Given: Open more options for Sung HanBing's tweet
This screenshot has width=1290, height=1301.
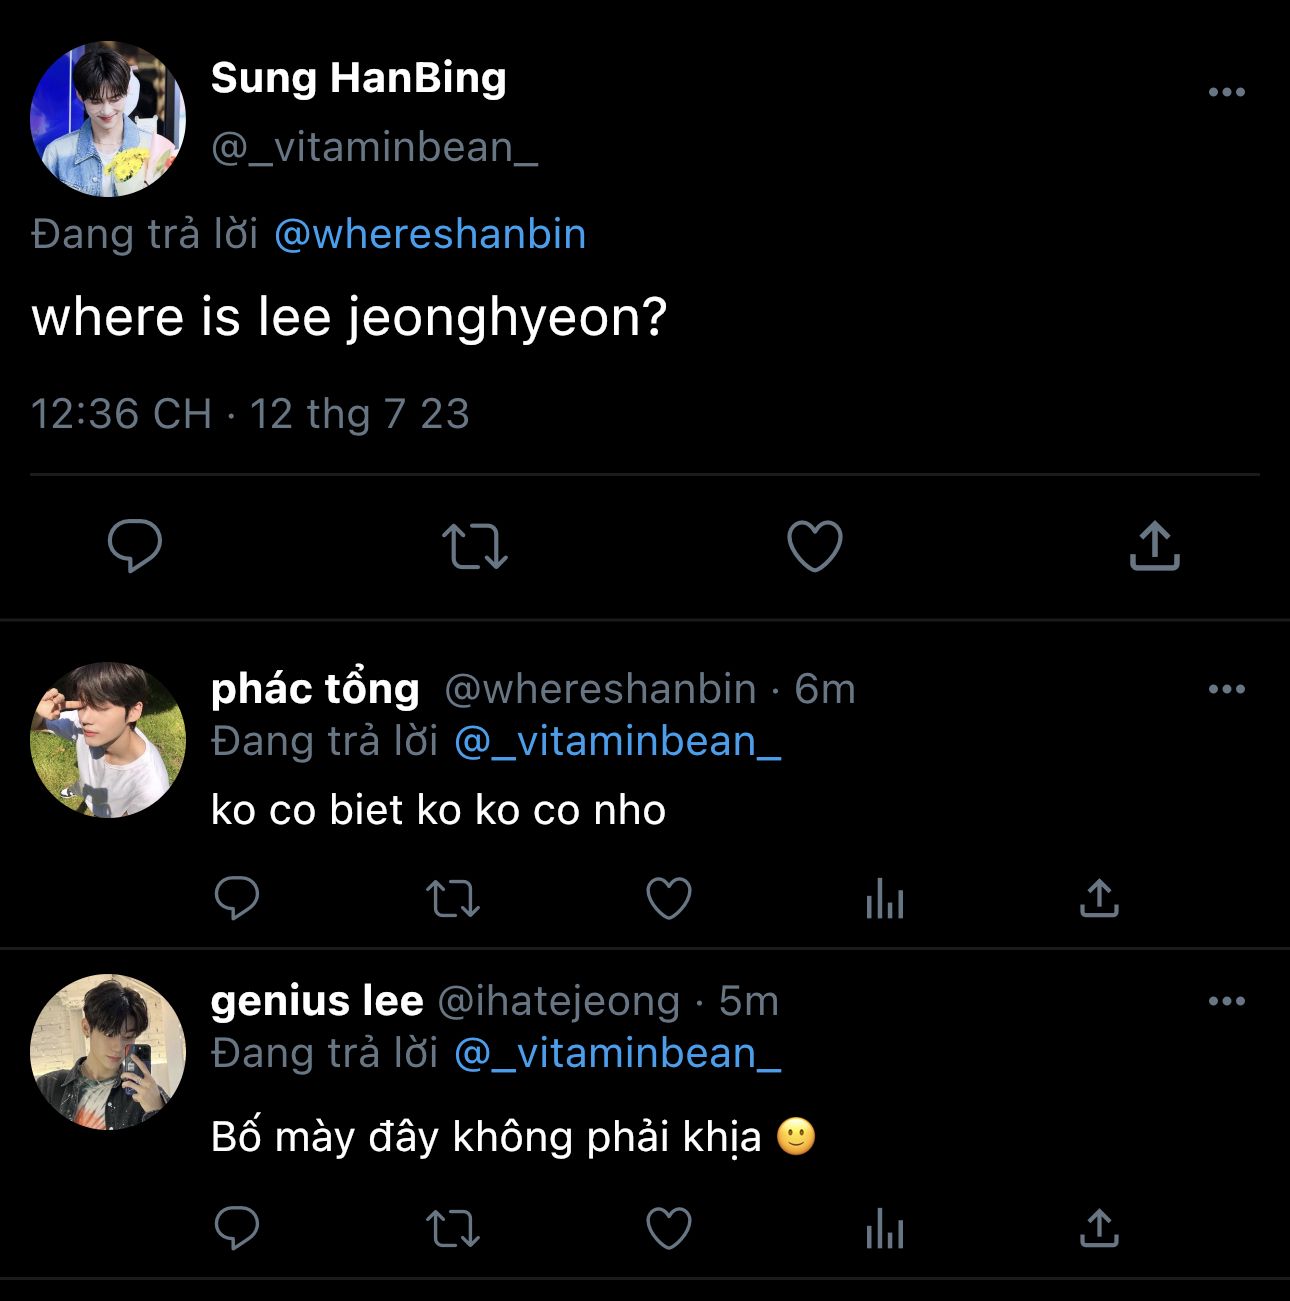Looking at the screenshot, I should pos(1226,92).
